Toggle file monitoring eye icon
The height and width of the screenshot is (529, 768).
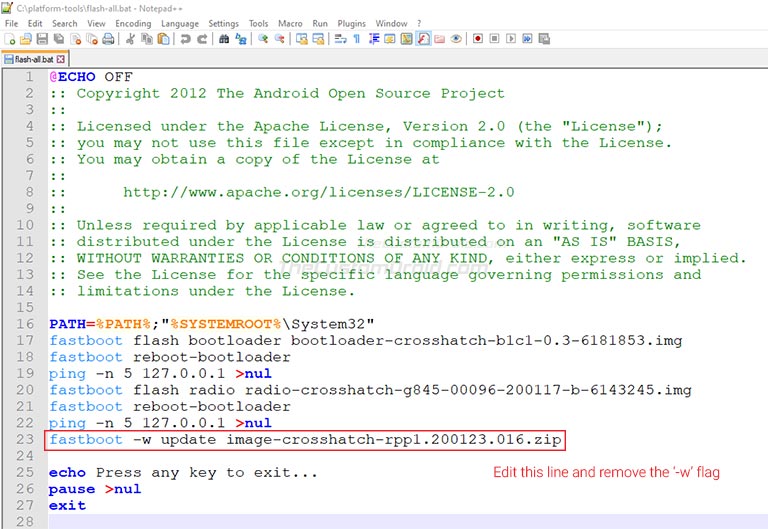(x=456, y=39)
